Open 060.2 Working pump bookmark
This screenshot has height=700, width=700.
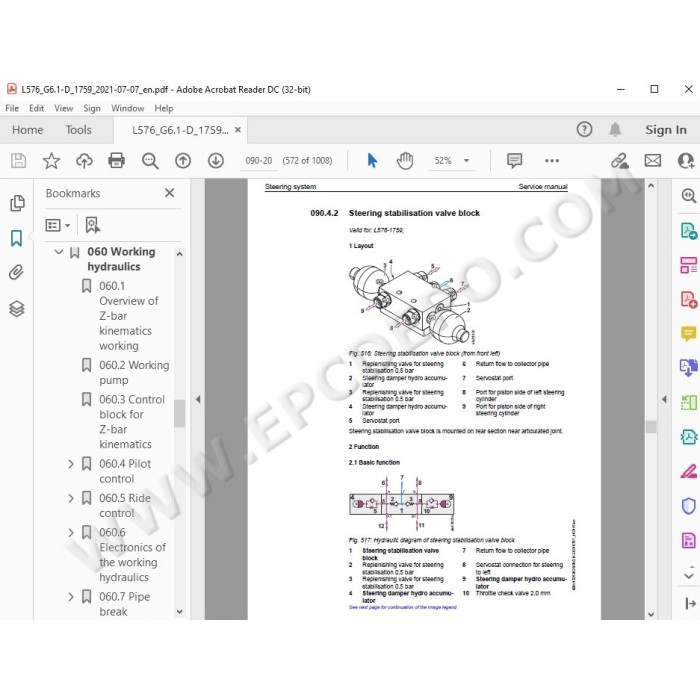(134, 372)
